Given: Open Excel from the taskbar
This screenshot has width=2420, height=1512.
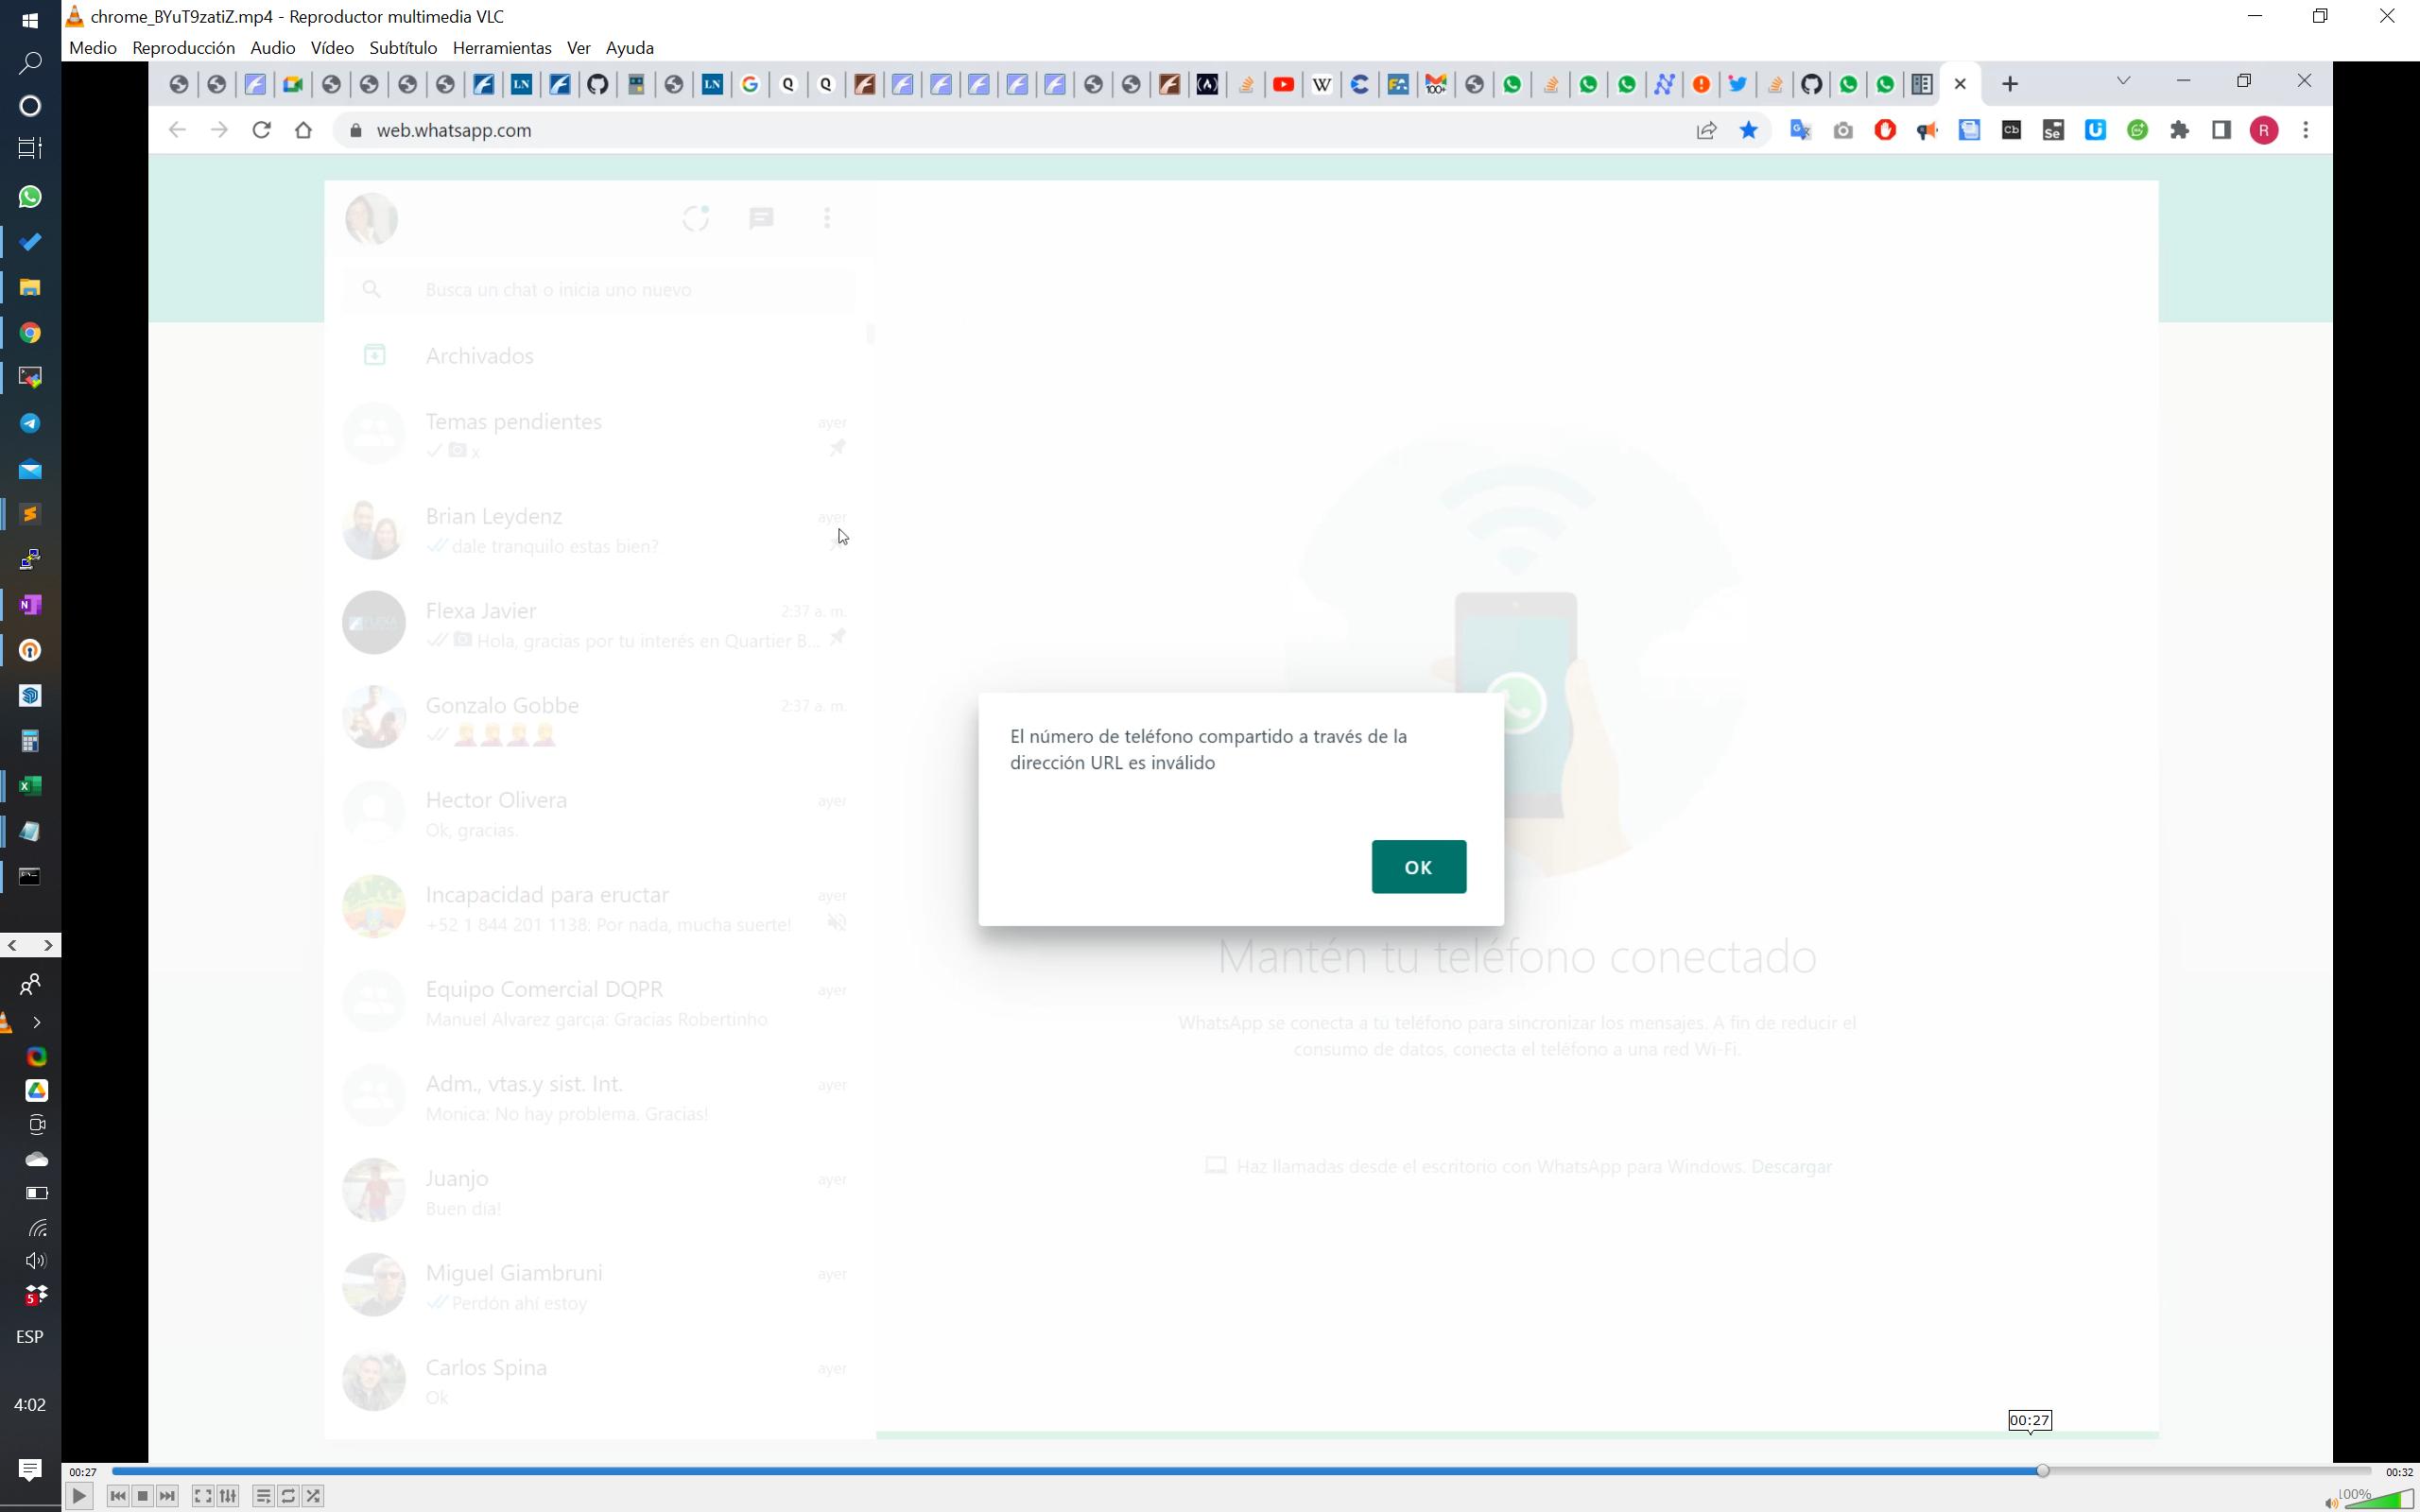Looking at the screenshot, I should (x=30, y=786).
